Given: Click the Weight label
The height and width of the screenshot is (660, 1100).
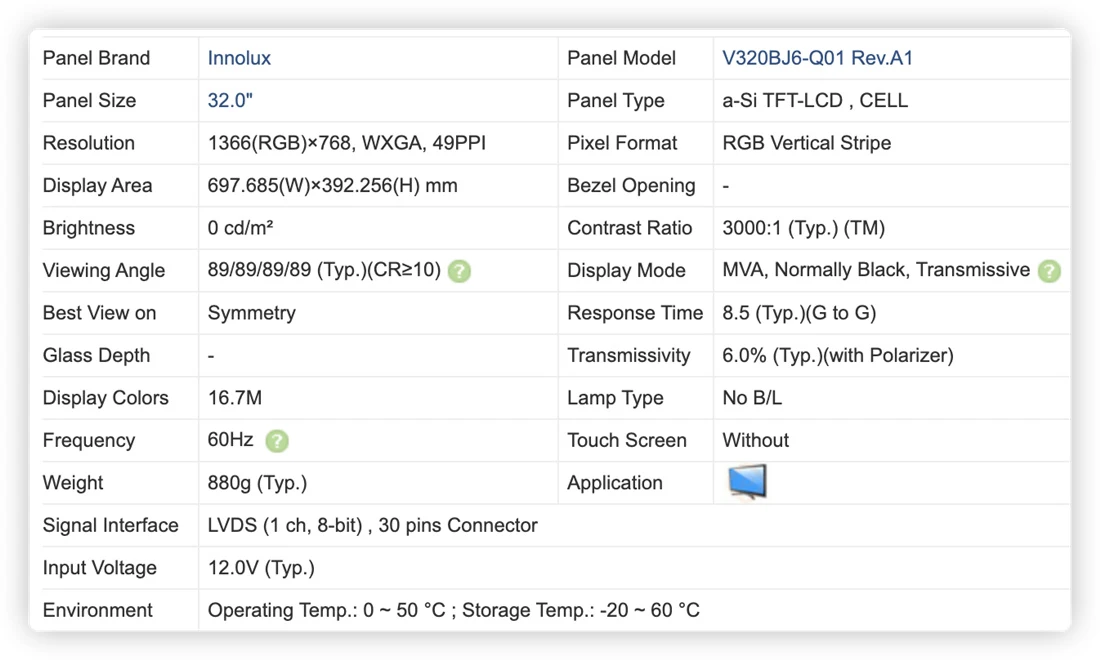Looking at the screenshot, I should click(x=73, y=483).
